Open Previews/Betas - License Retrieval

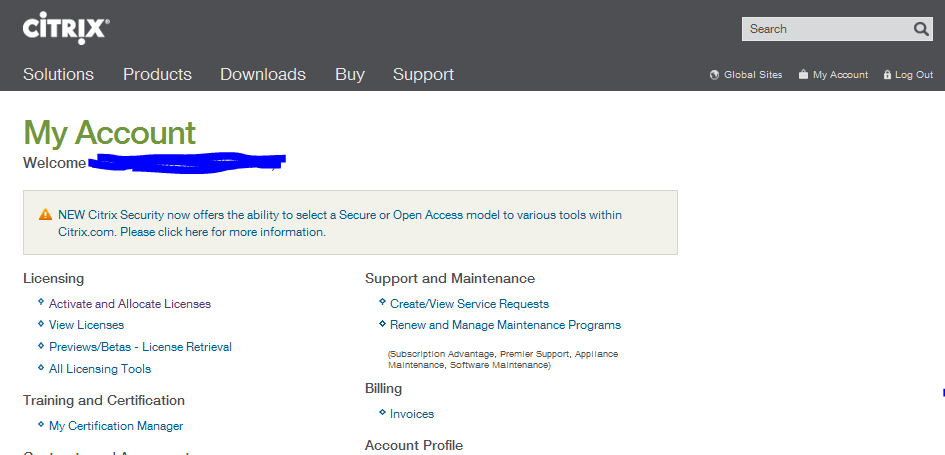click(x=140, y=347)
